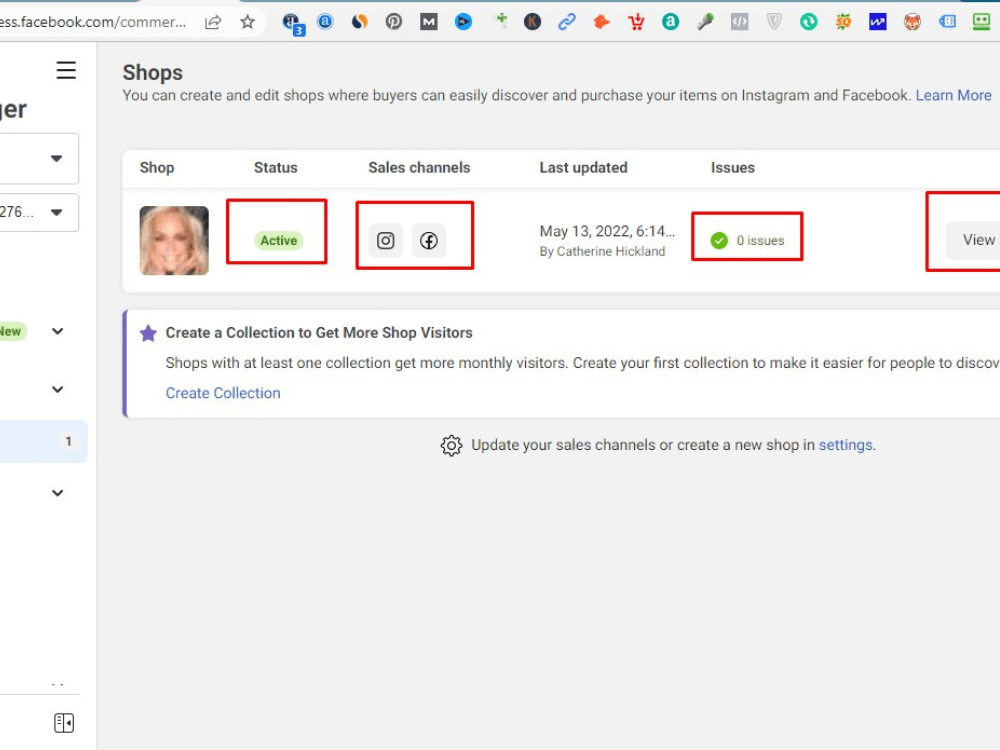The height and width of the screenshot is (750, 1000).
Task: Click the orange-blue swirl extension icon
Action: pos(360,22)
